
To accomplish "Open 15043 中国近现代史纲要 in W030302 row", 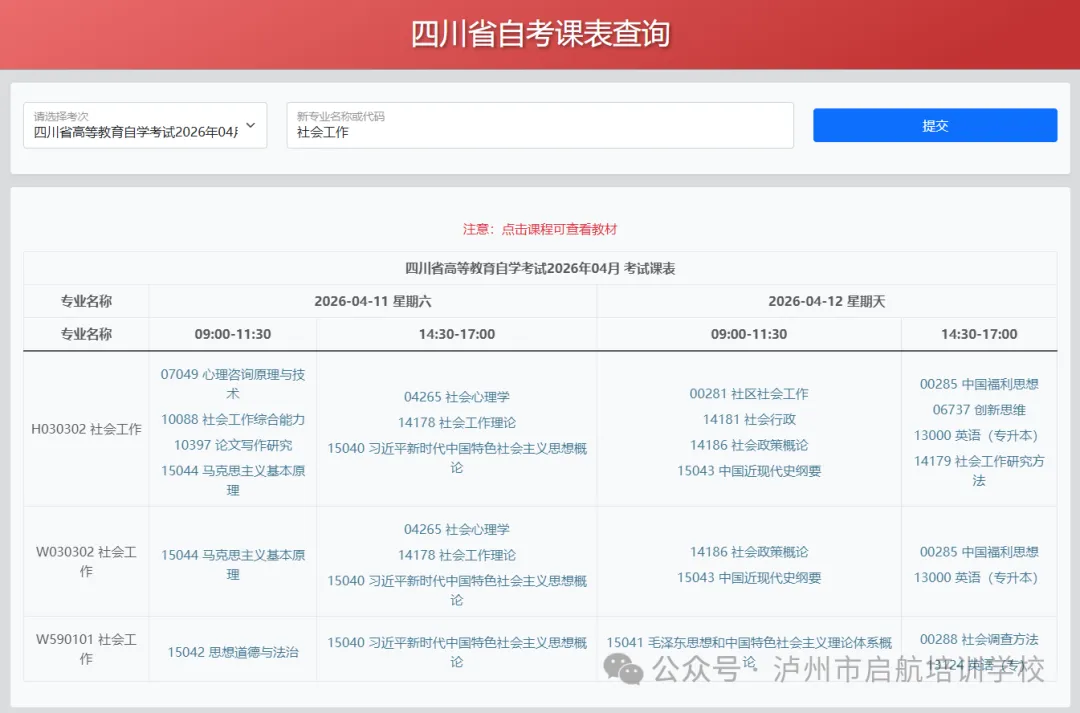I will coord(749,578).
